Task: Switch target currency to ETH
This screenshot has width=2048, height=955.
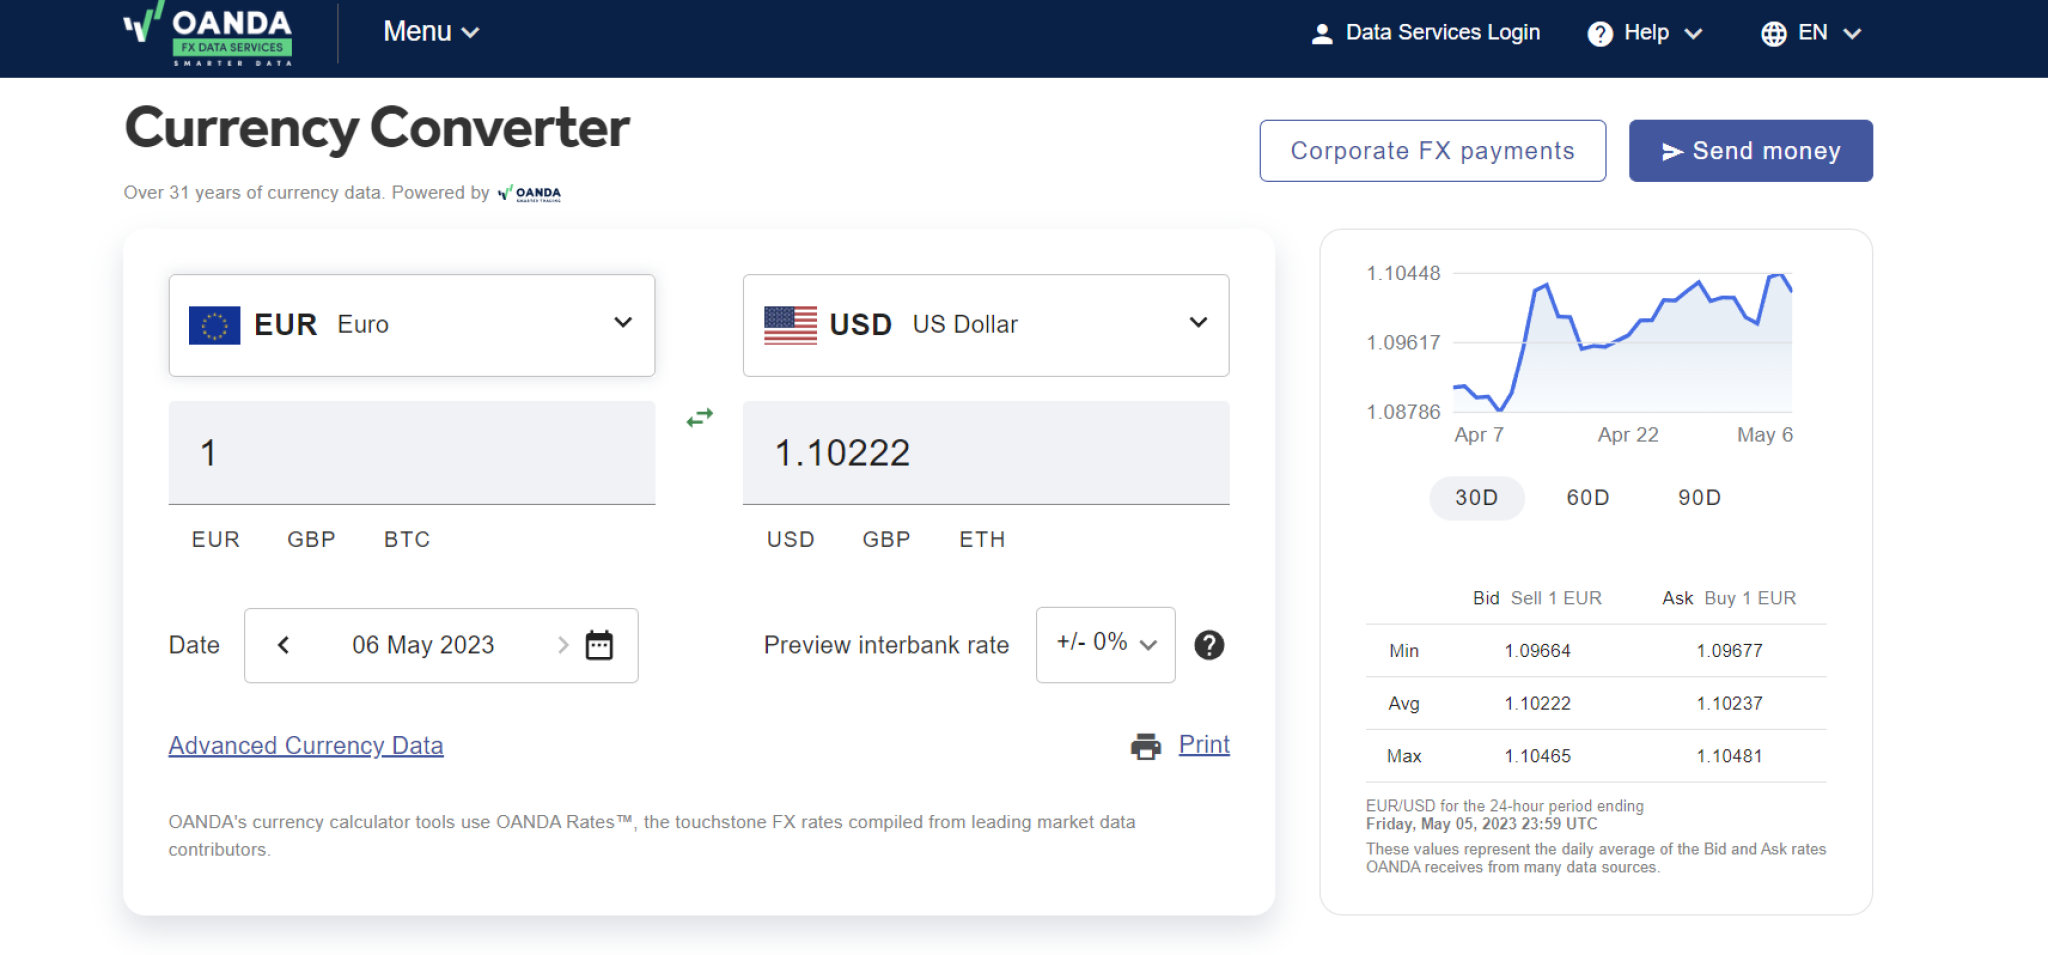Action: click(x=981, y=539)
